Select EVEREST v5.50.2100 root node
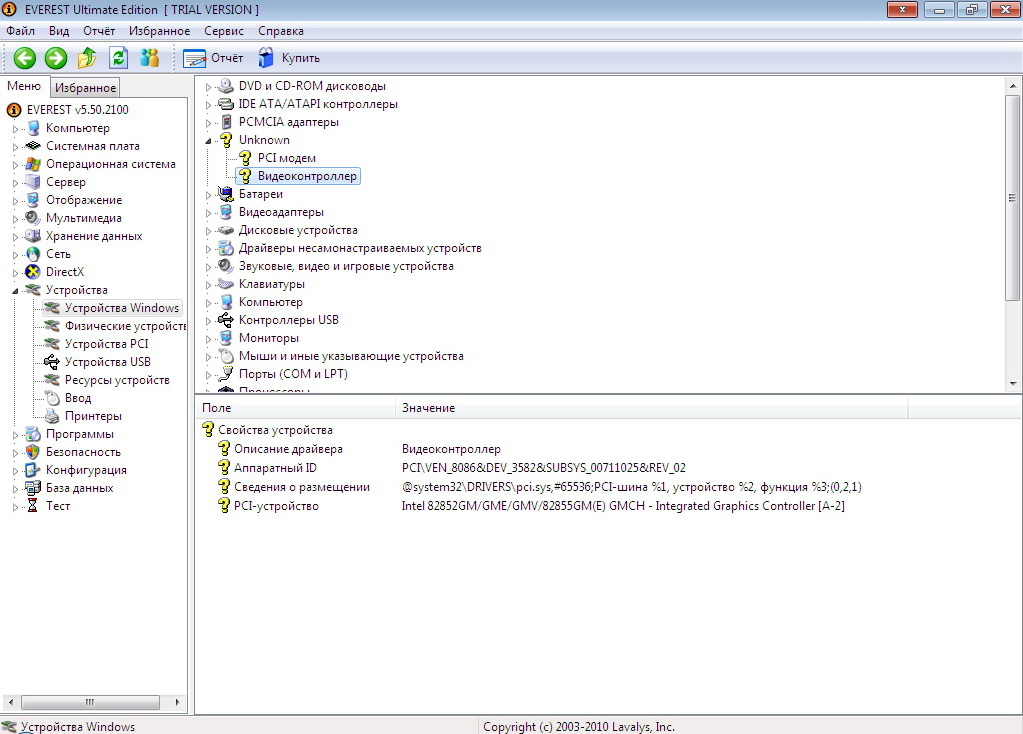 tap(77, 110)
